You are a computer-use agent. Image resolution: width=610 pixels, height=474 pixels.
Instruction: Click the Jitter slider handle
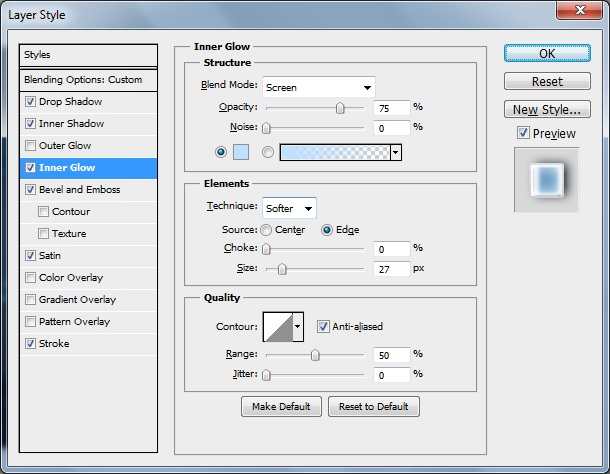point(266,375)
